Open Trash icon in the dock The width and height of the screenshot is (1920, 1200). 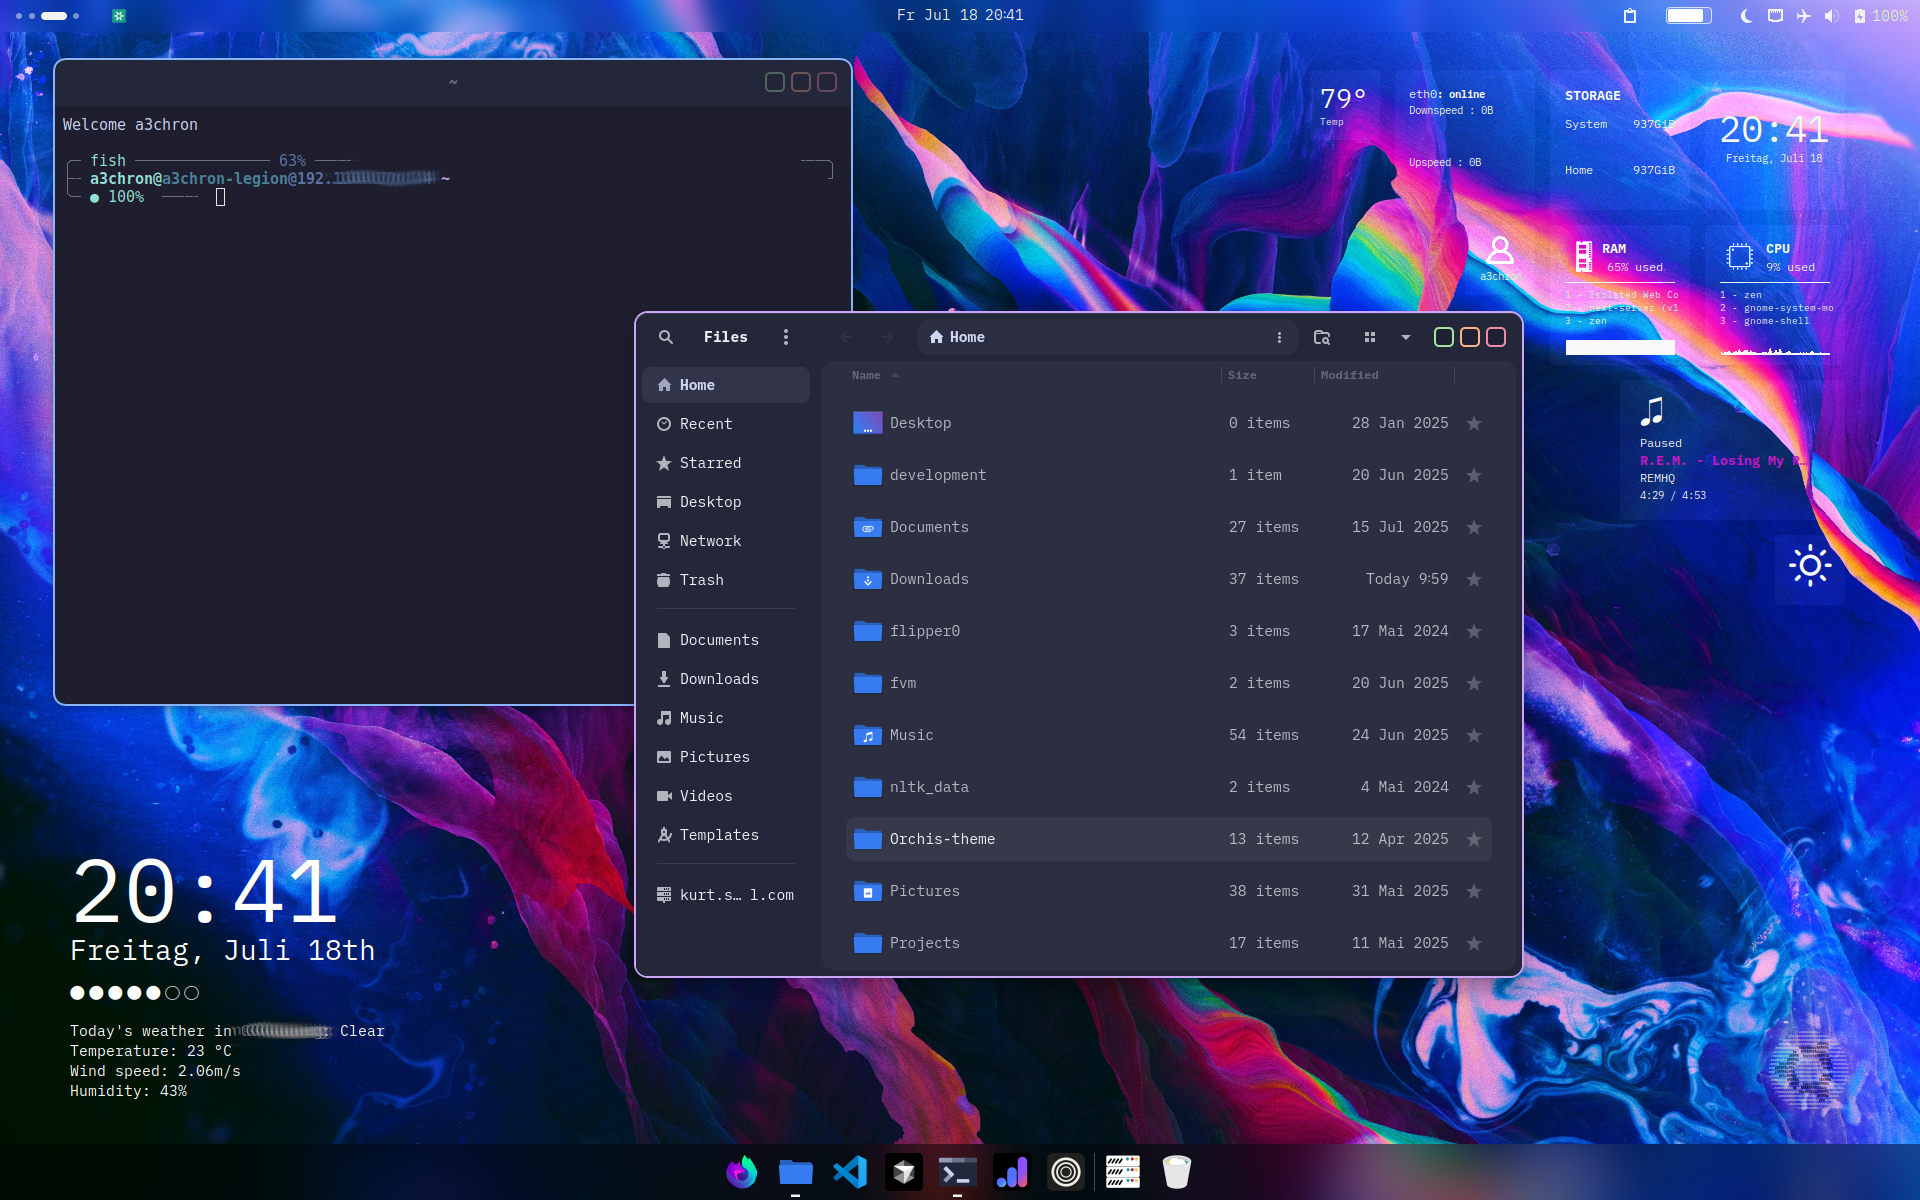coord(1176,1172)
